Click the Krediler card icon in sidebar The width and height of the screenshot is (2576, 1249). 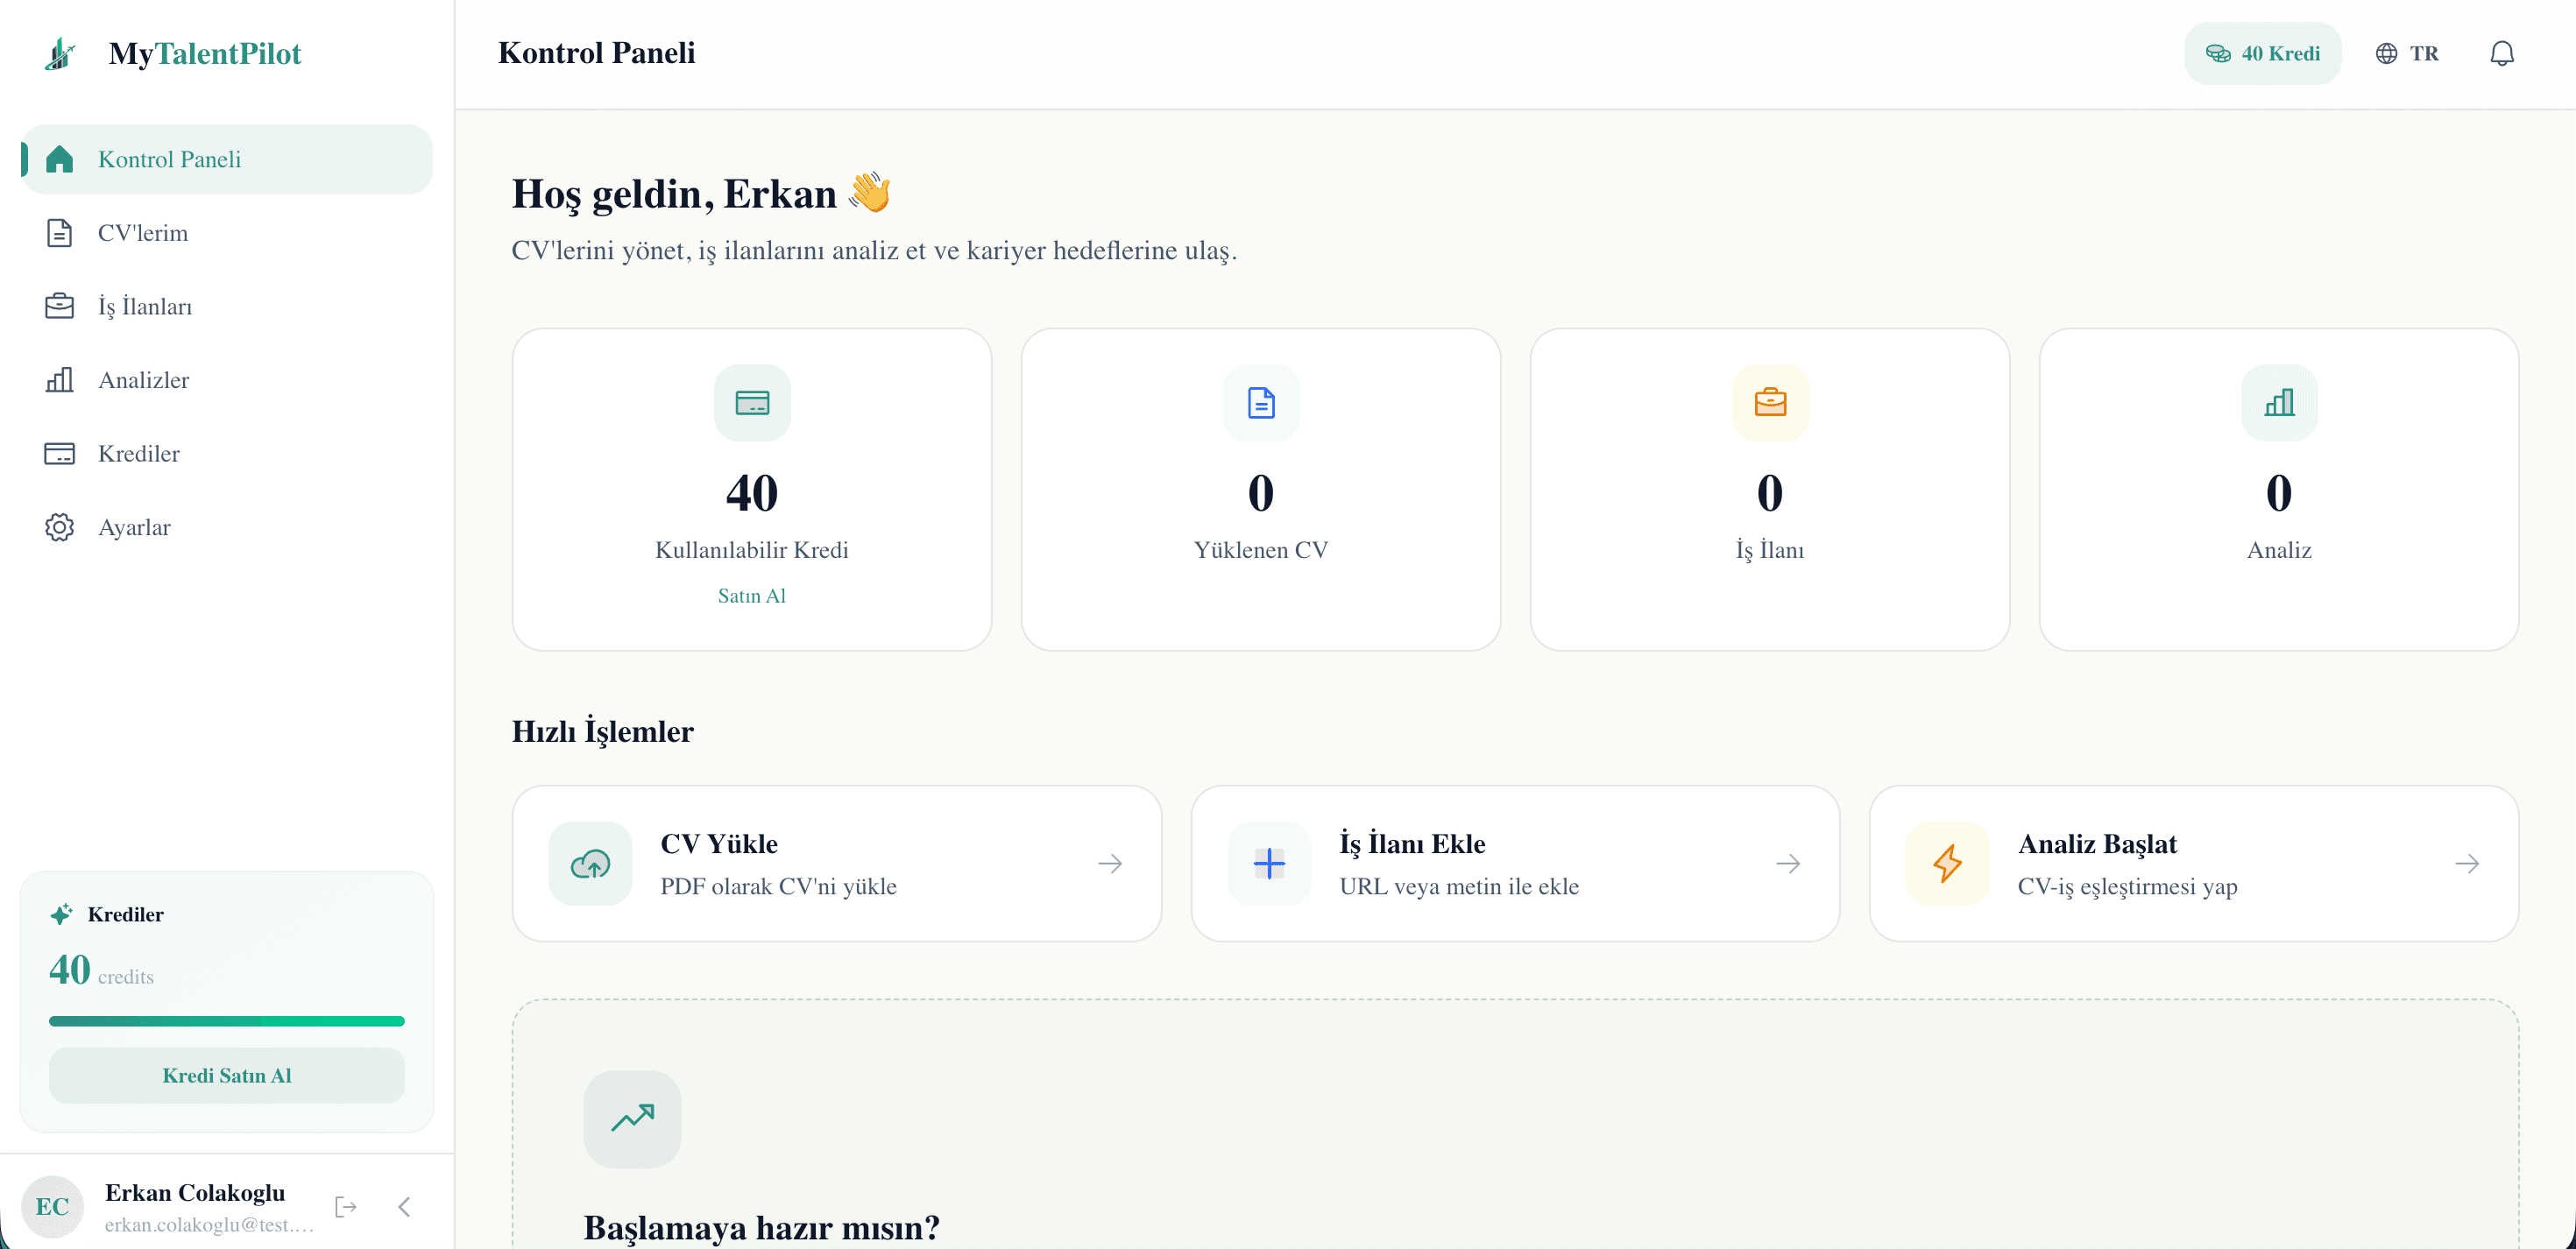(59, 453)
